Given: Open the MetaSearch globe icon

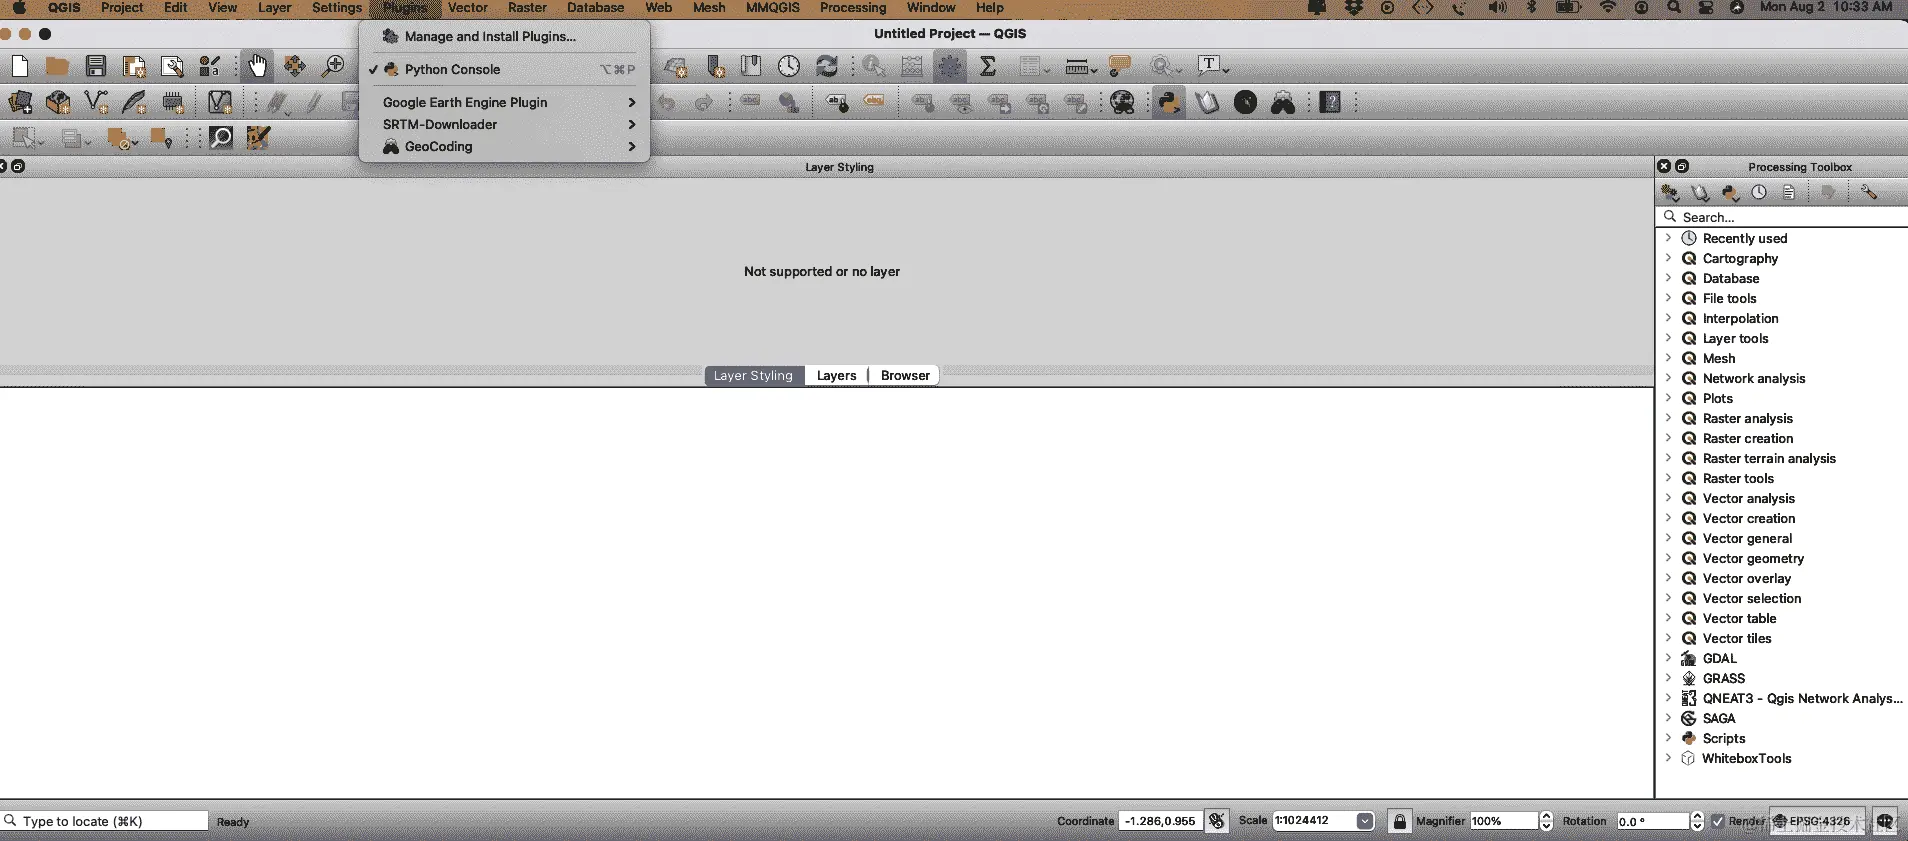Looking at the screenshot, I should tap(1122, 102).
